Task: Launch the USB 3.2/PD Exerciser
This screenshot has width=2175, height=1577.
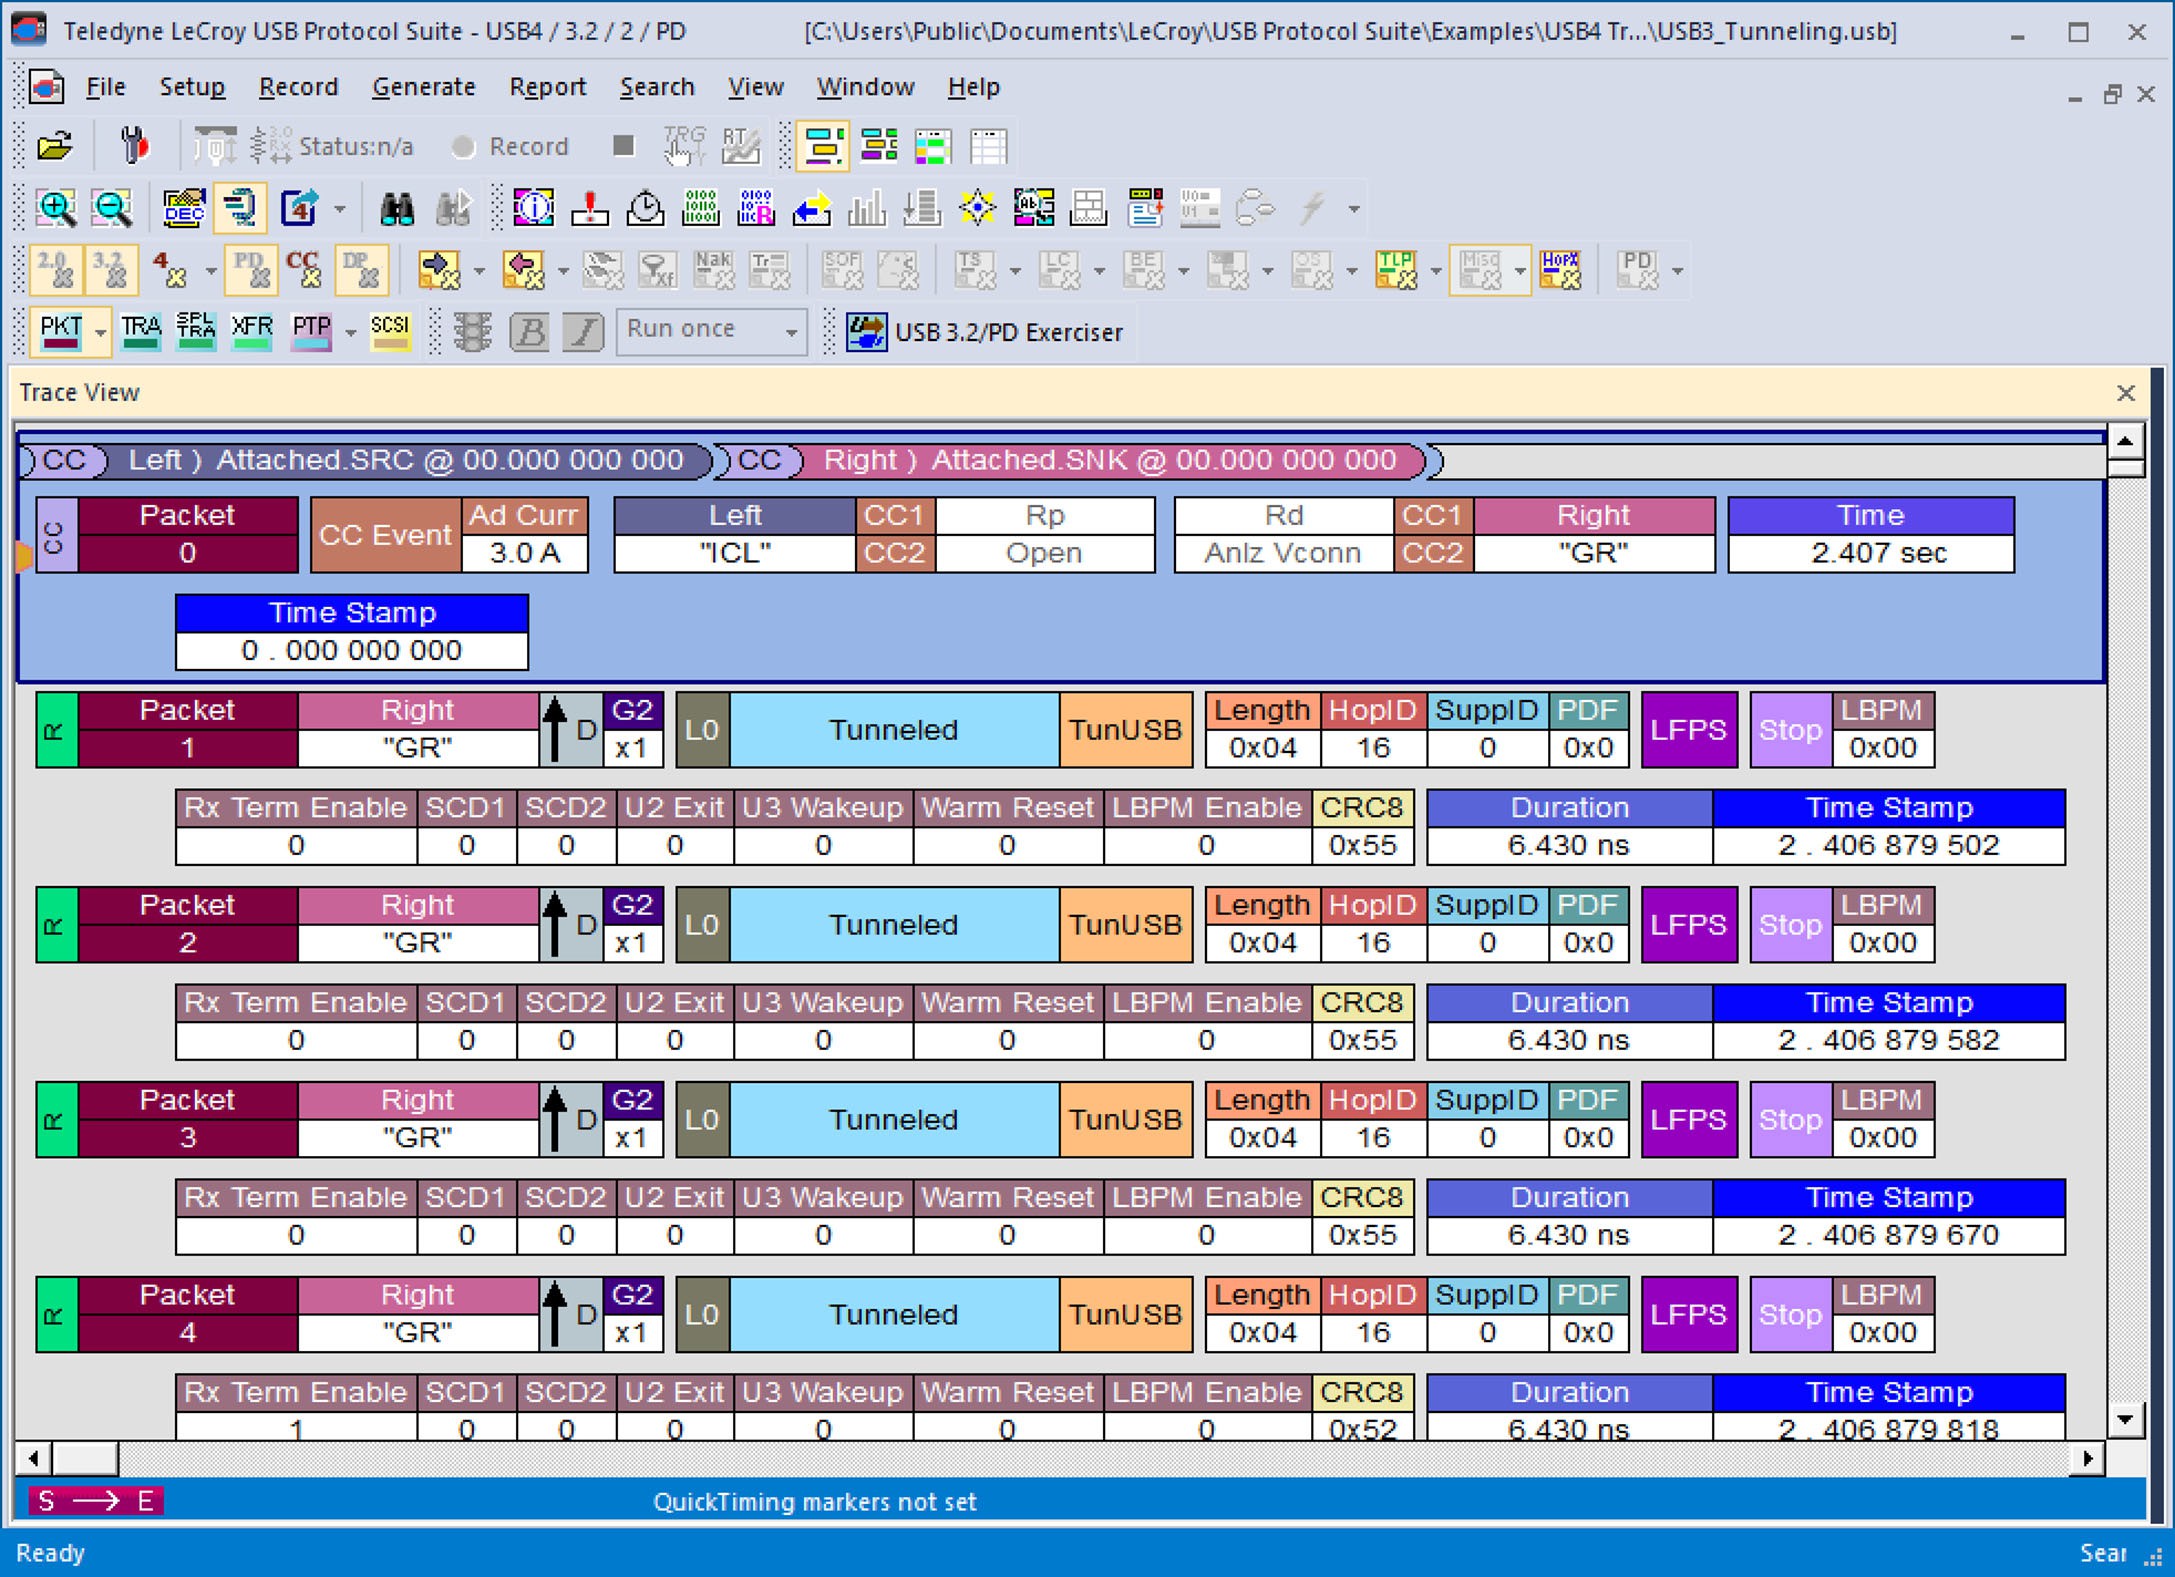Action: coord(986,332)
